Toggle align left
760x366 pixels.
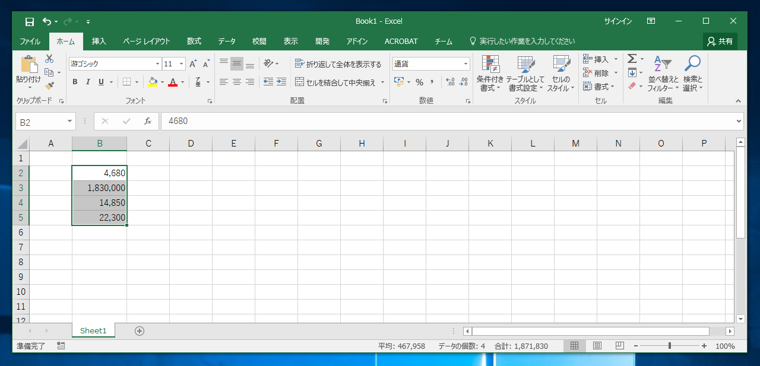[223, 82]
